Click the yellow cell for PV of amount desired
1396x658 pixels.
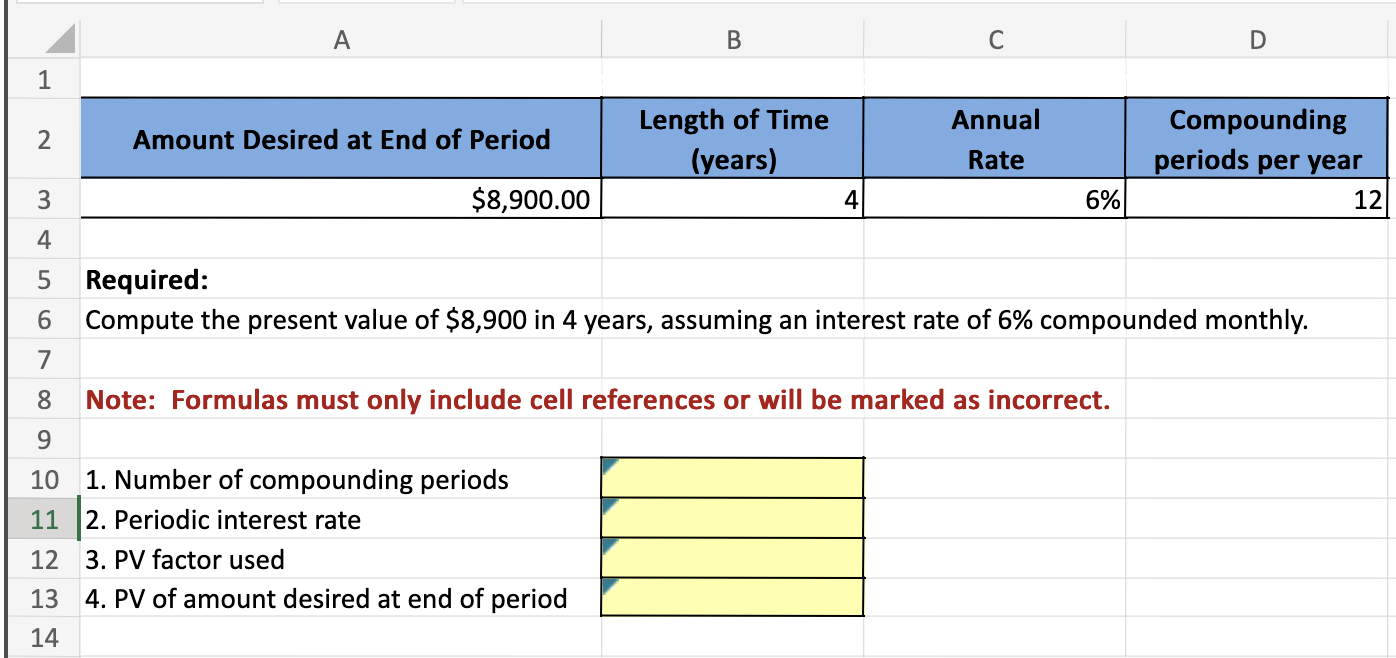click(x=732, y=598)
